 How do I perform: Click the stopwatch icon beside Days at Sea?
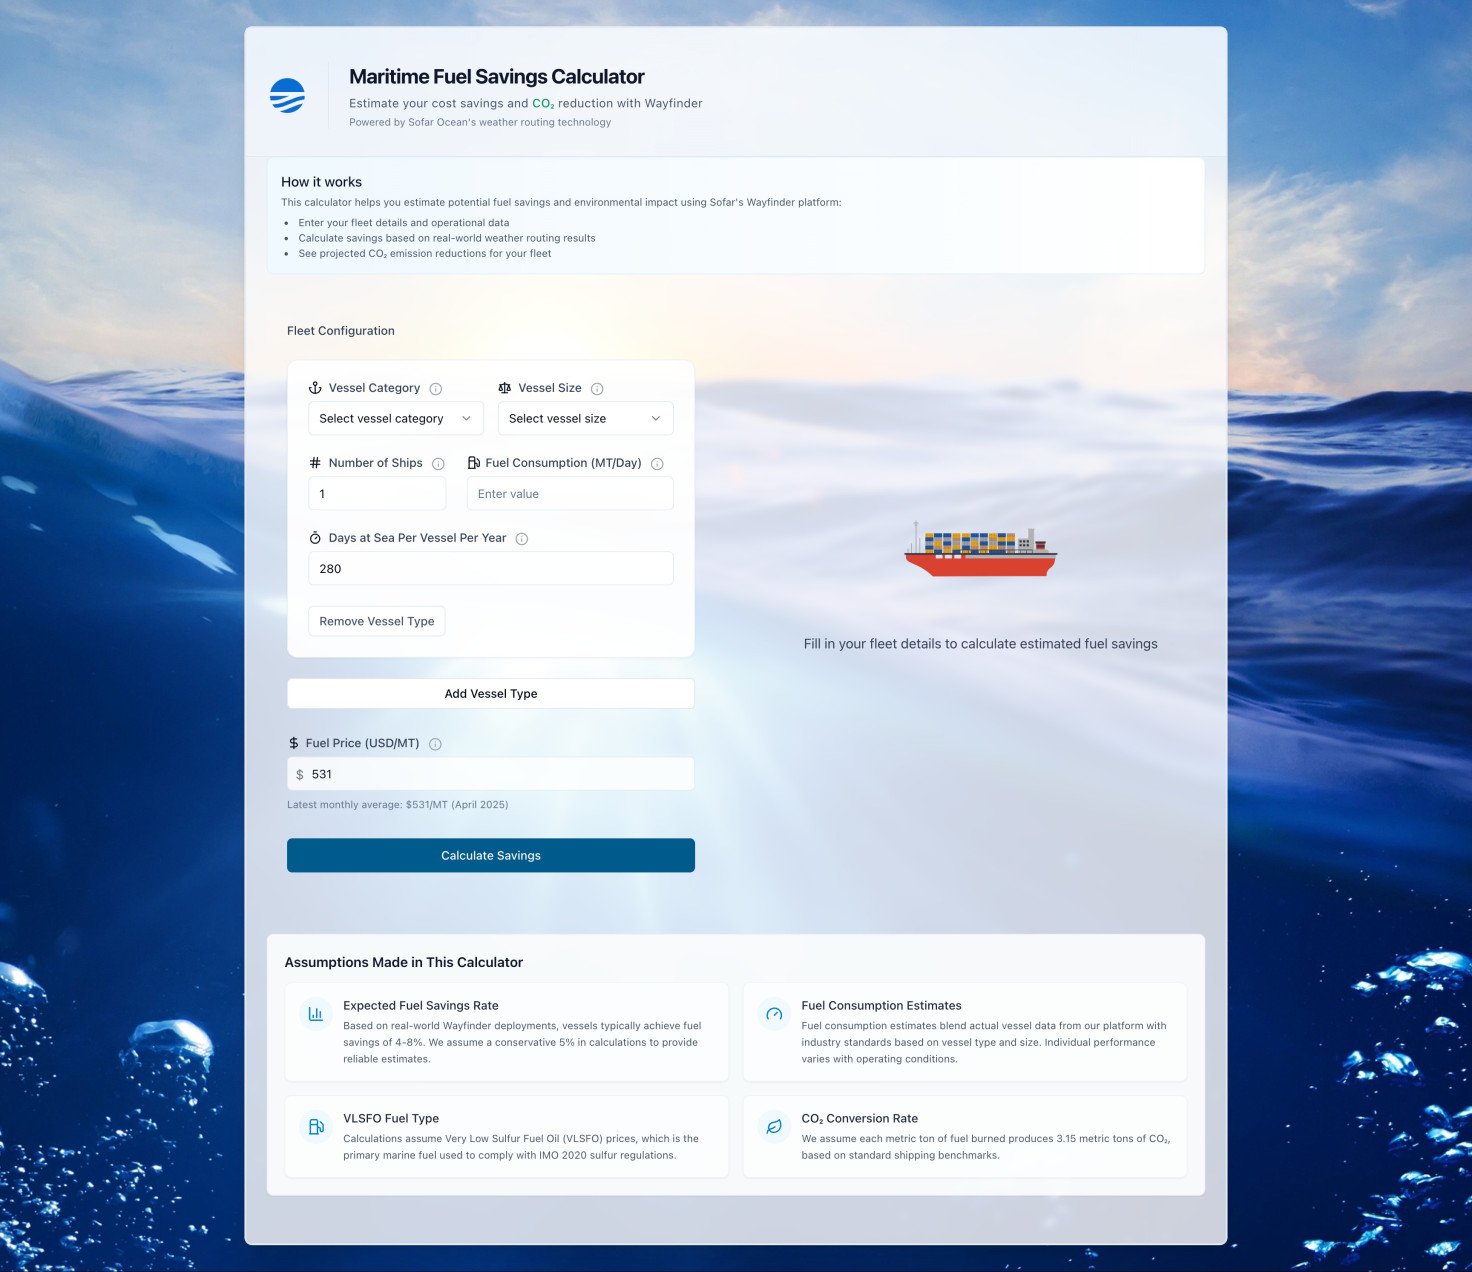click(x=315, y=538)
